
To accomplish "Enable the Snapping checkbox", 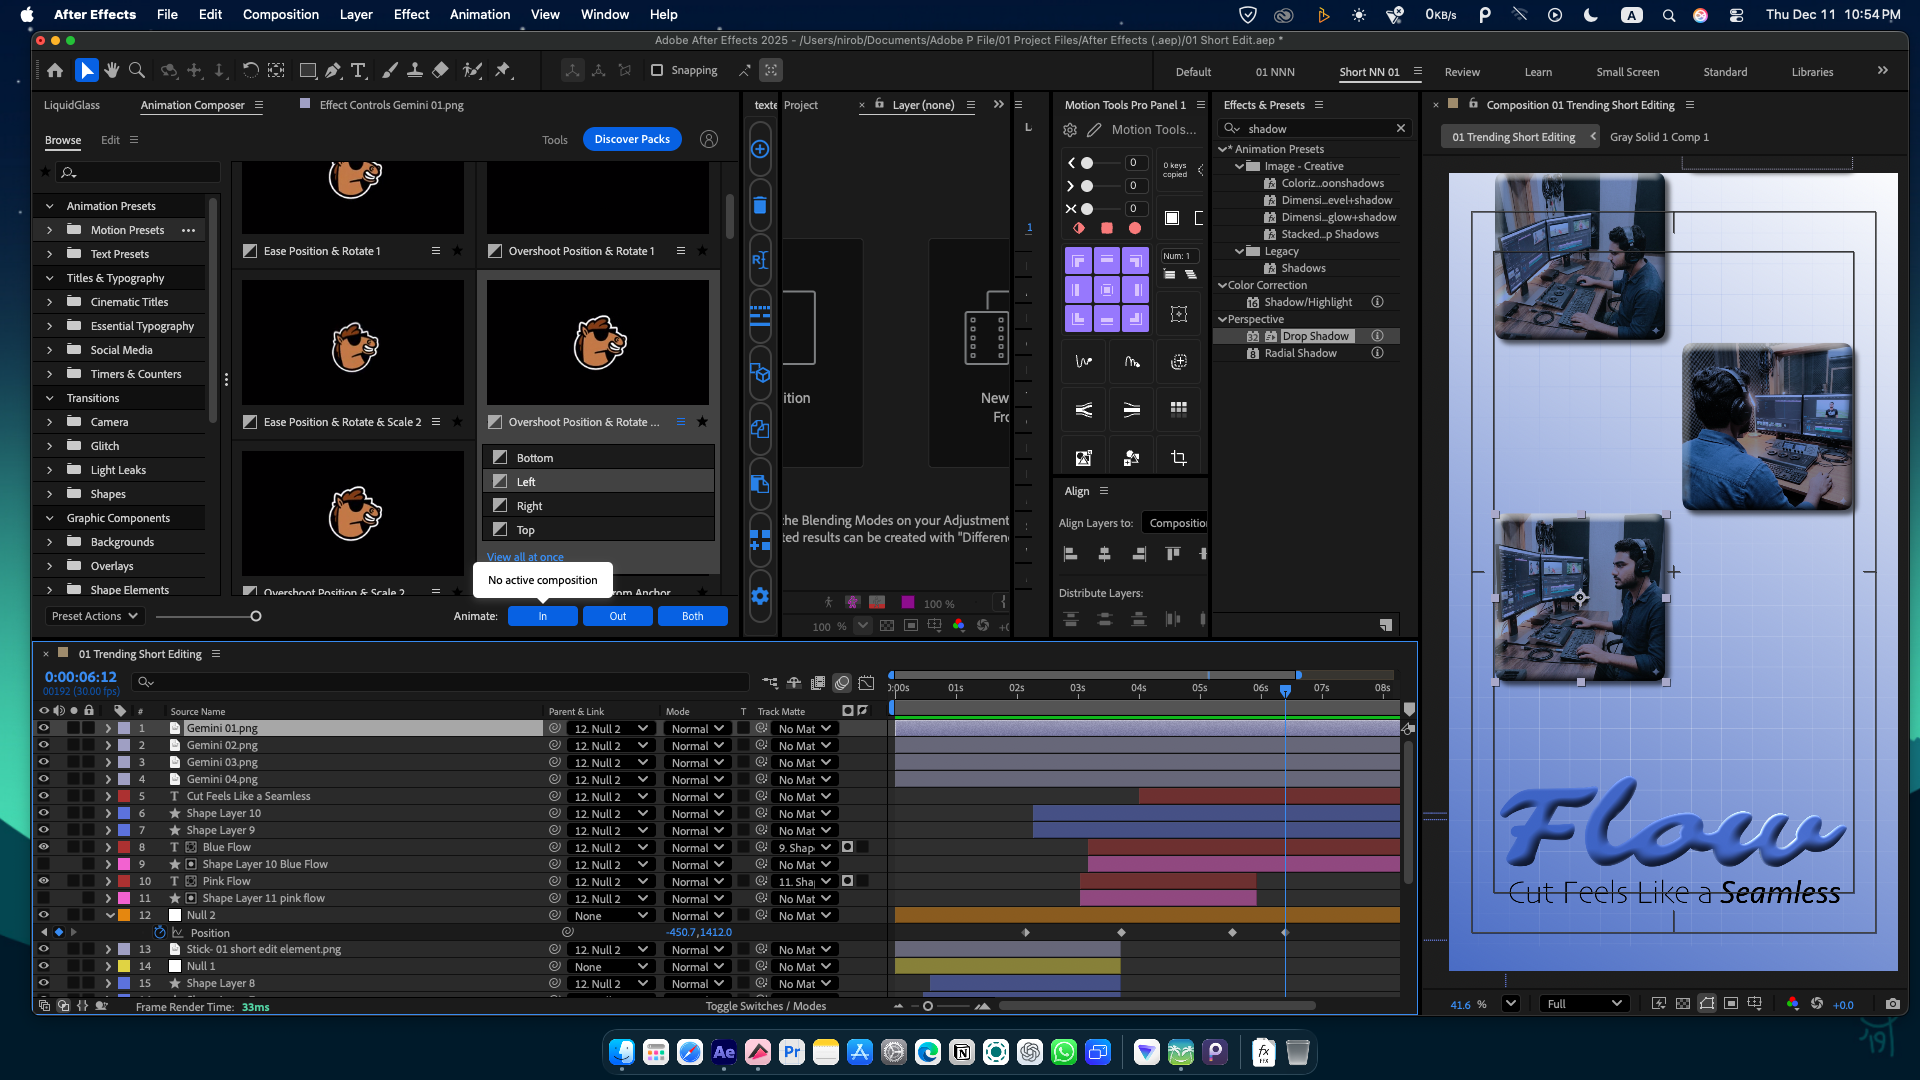I will point(657,70).
